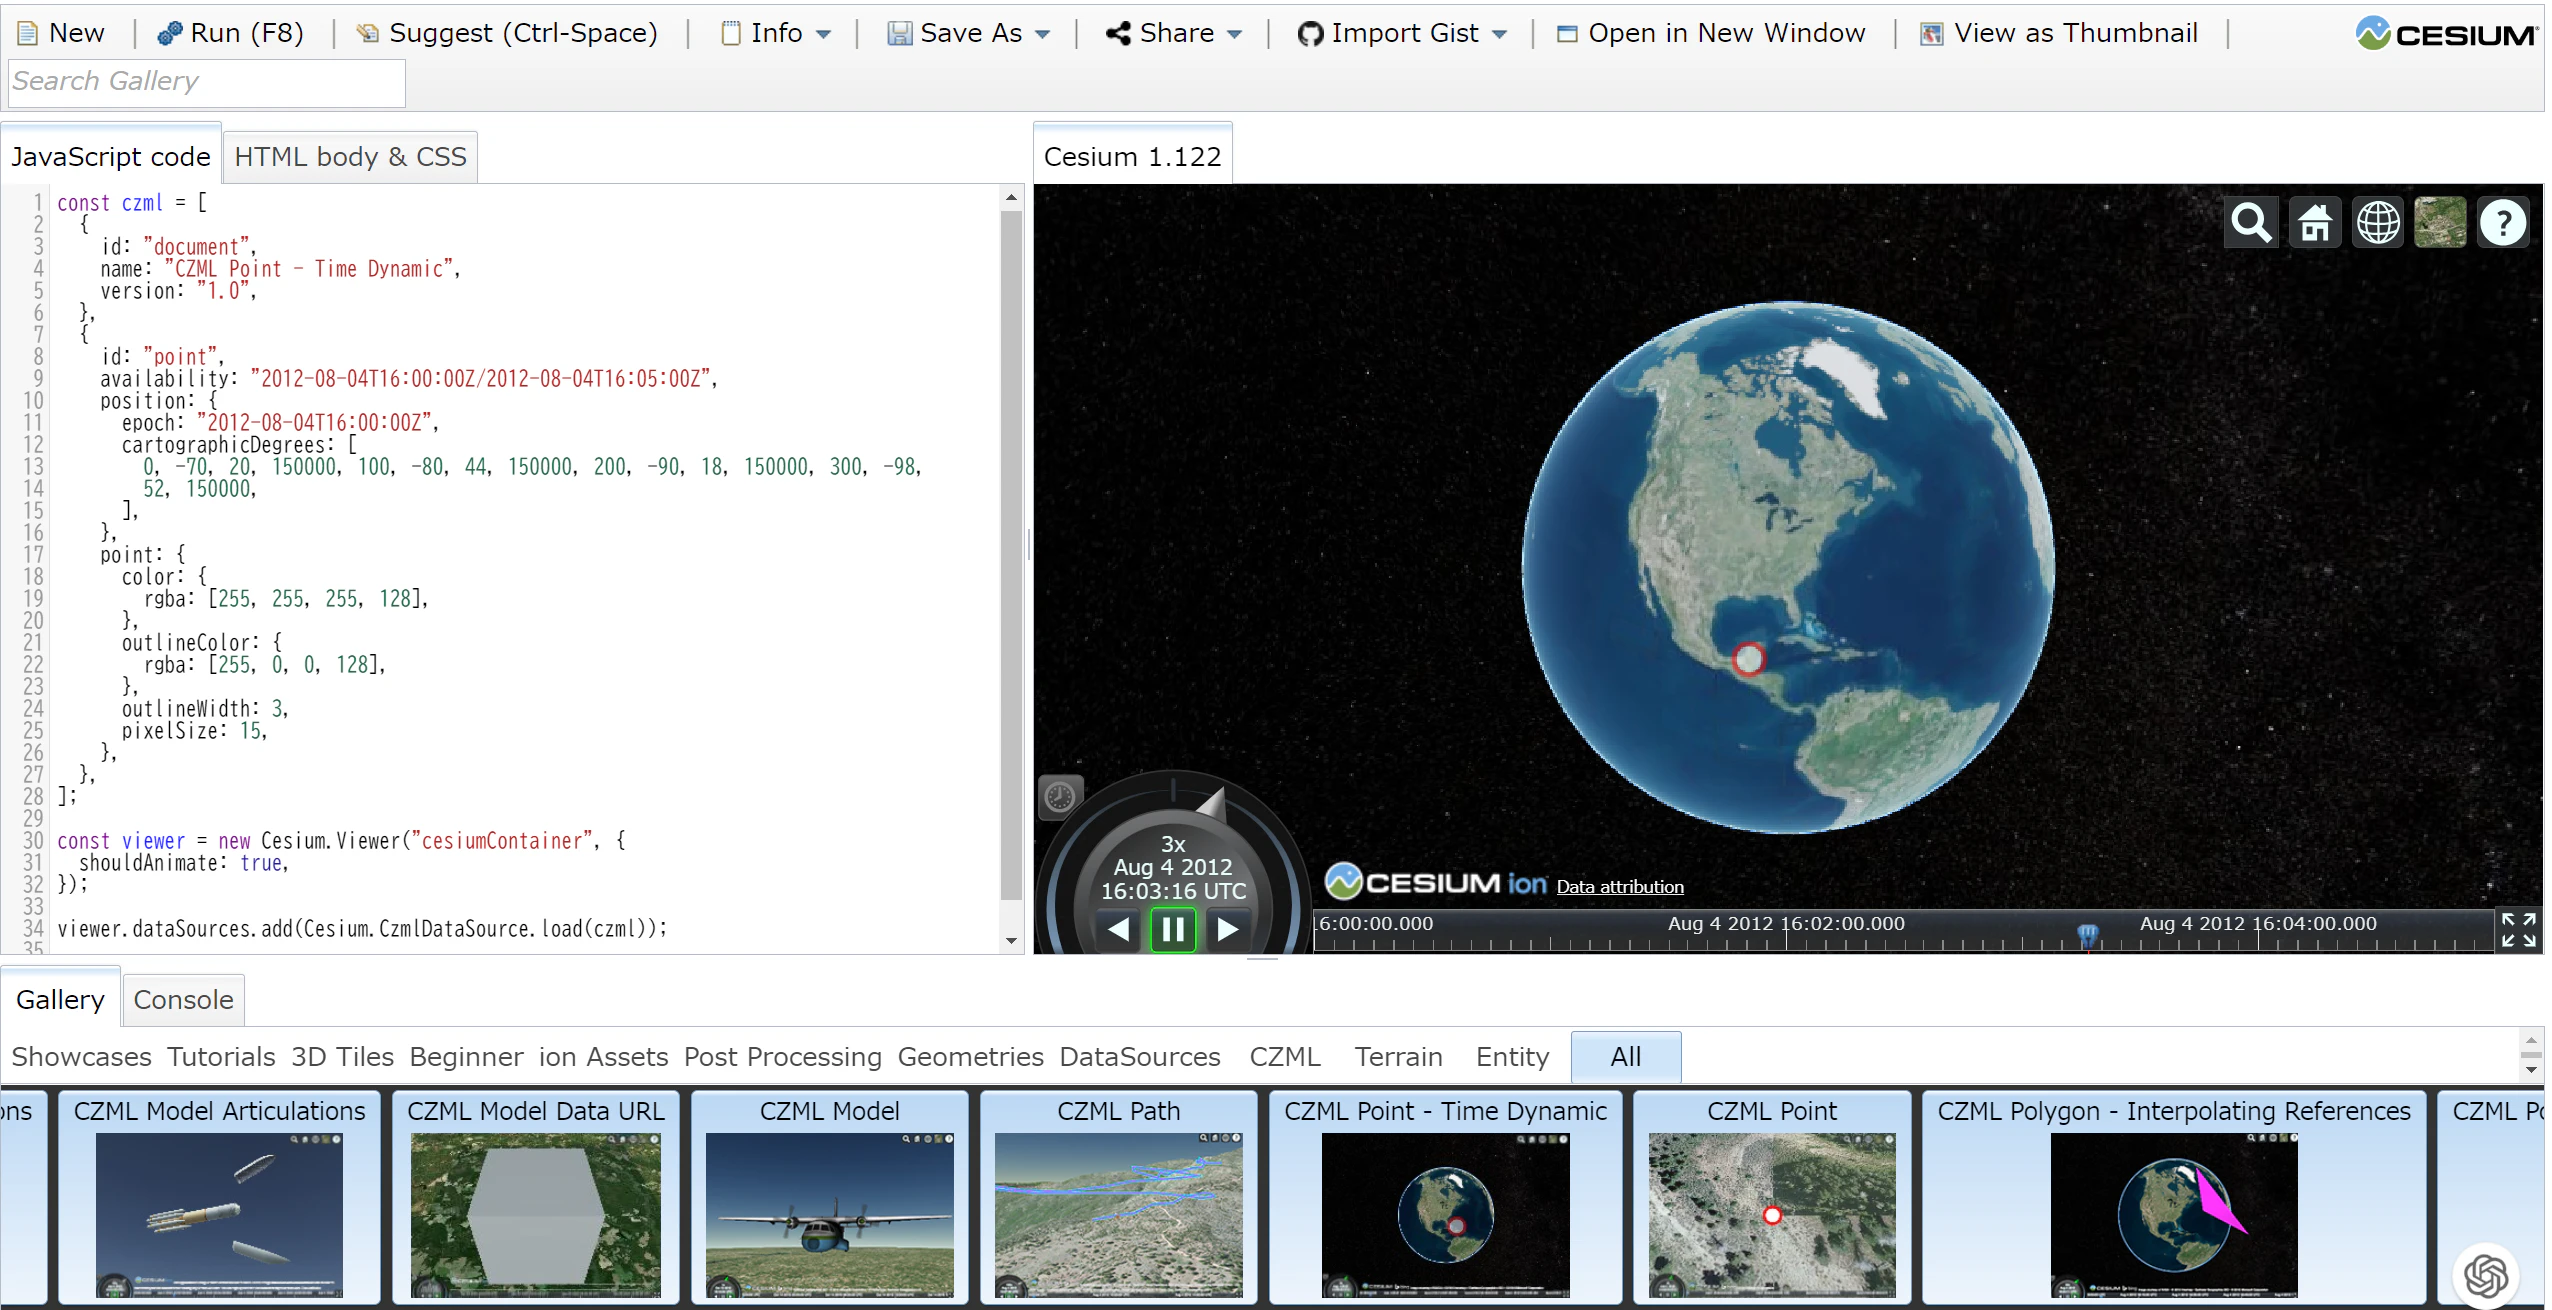Click the Data attribution link
This screenshot has height=1310, width=2552.
(x=1620, y=887)
